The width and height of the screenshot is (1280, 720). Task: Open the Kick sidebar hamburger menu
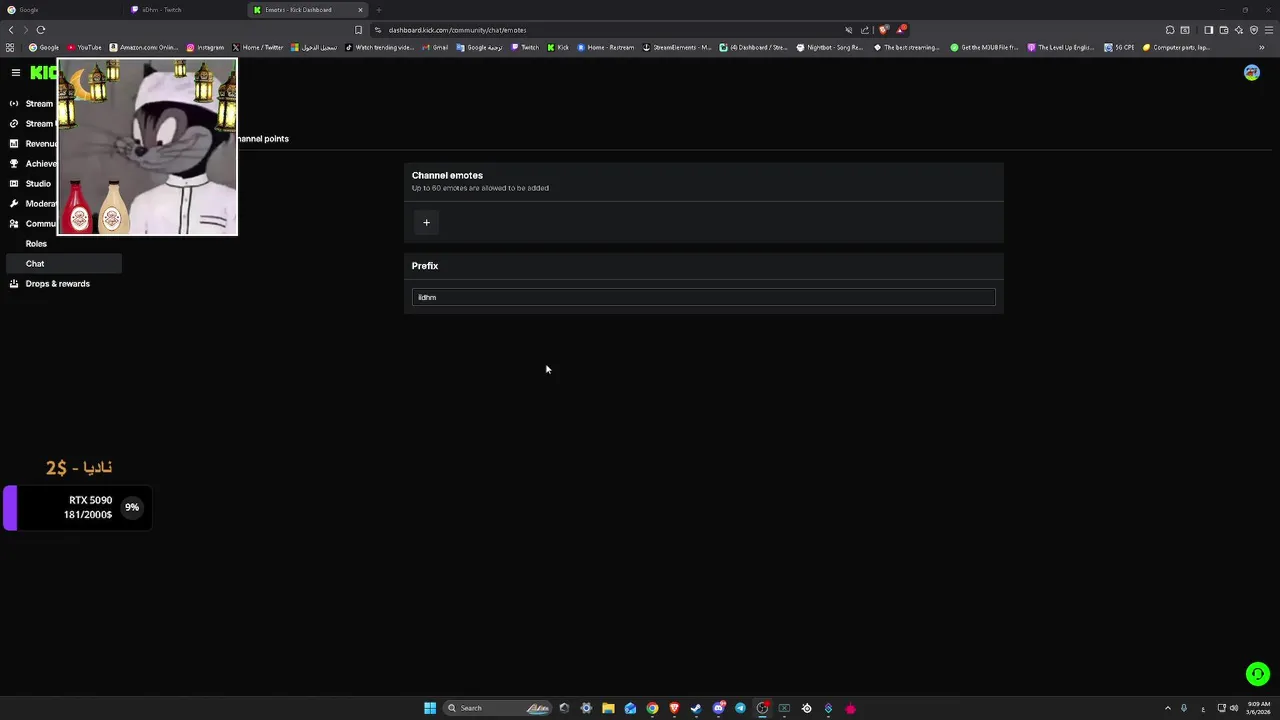point(16,72)
